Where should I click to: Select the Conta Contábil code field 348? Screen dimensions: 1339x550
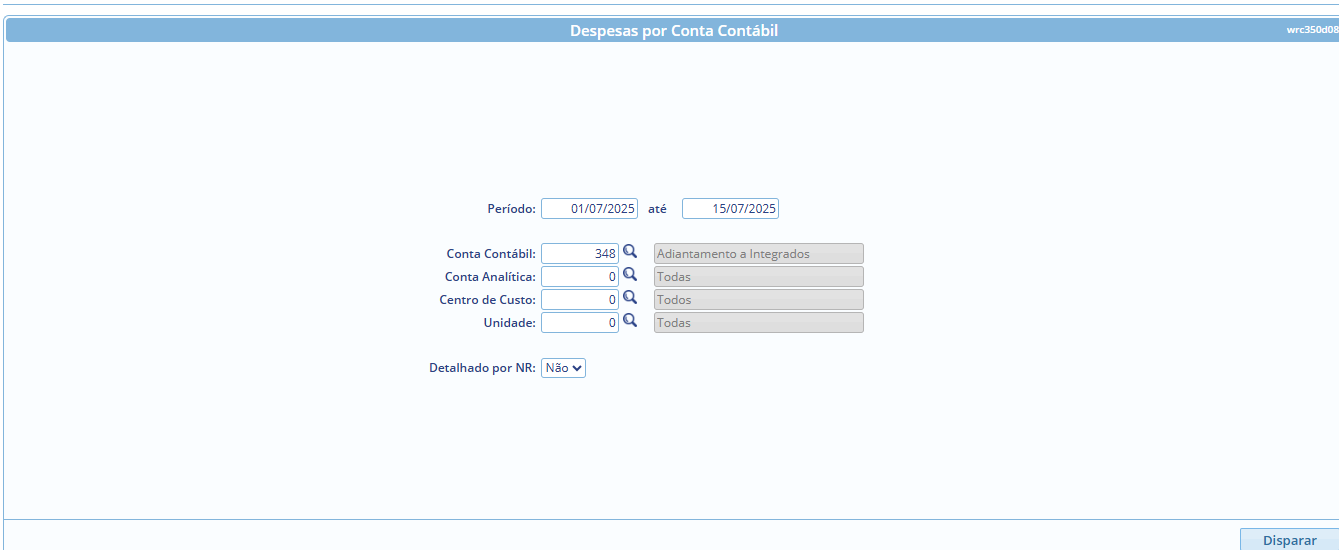580,254
